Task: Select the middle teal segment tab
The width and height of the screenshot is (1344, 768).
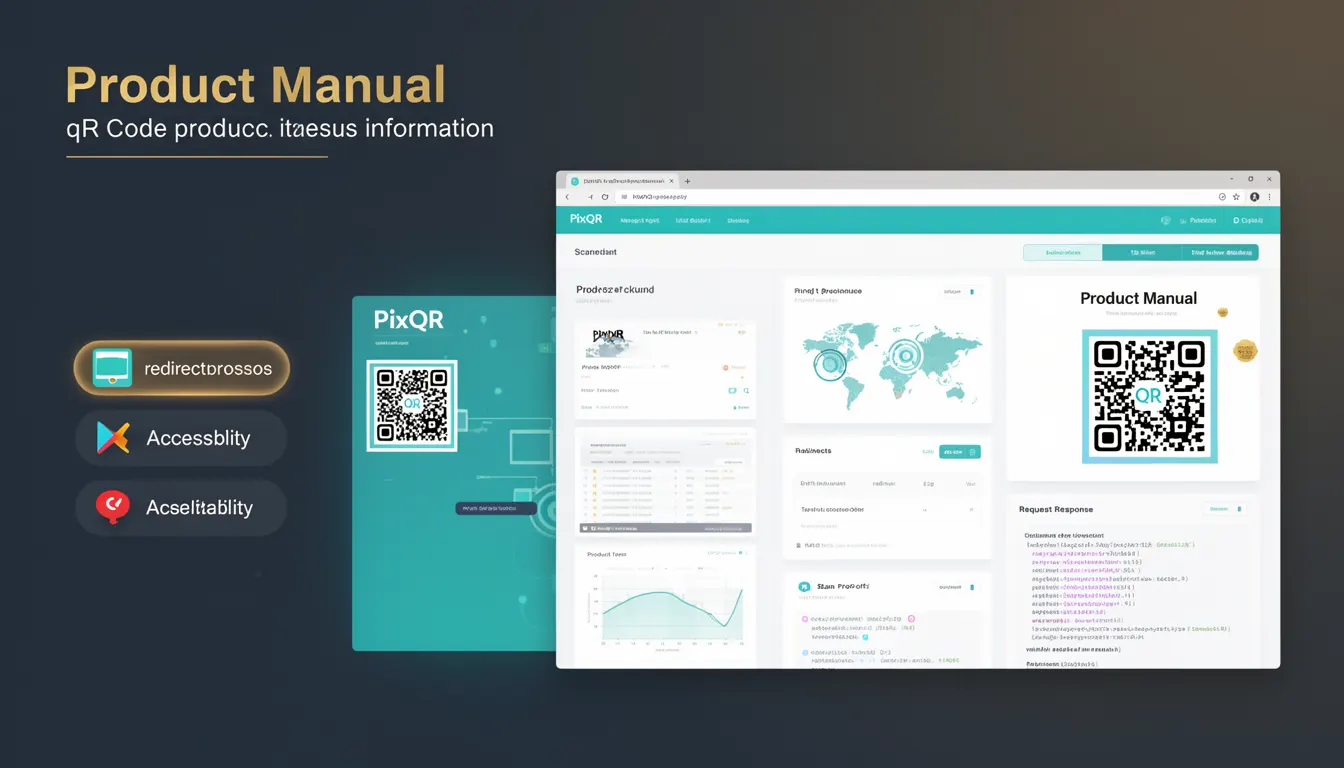Action: 1141,253
